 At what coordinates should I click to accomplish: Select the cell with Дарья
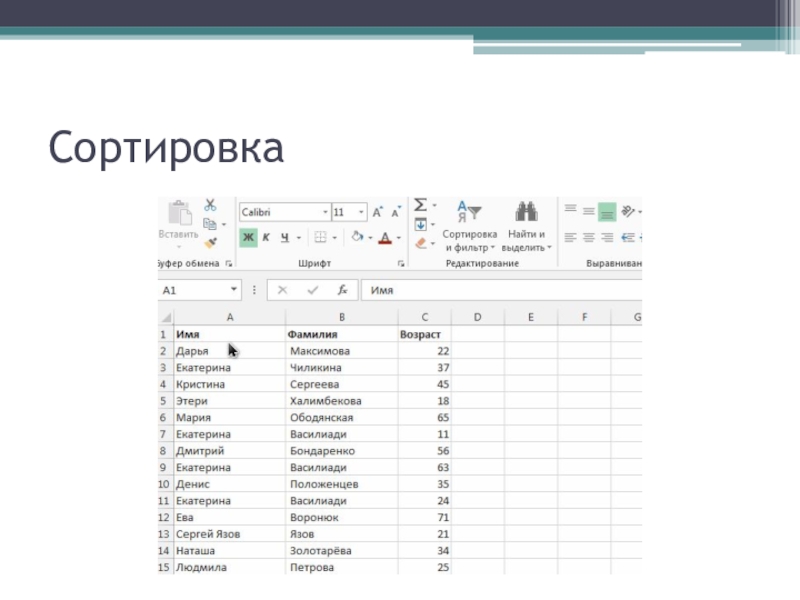(230, 351)
